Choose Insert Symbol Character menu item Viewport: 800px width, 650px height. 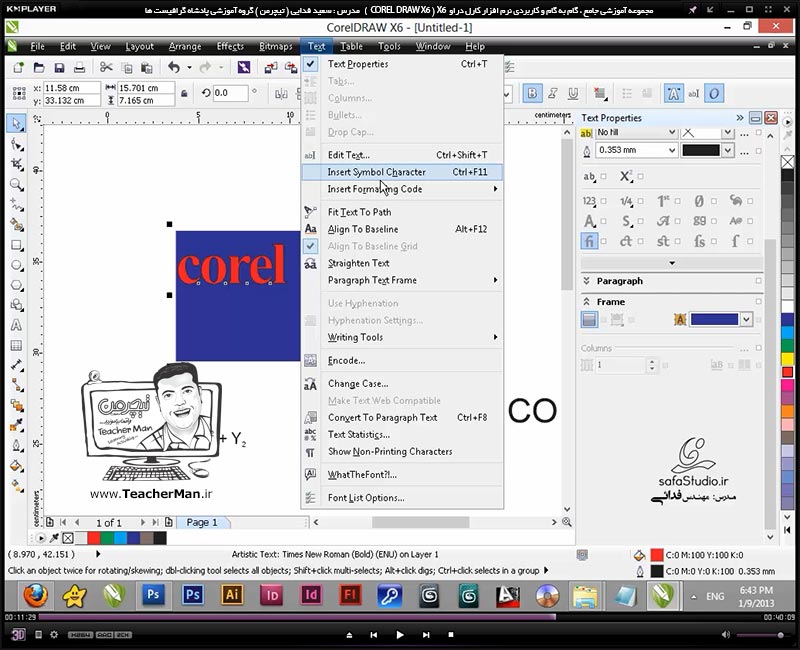[402, 172]
